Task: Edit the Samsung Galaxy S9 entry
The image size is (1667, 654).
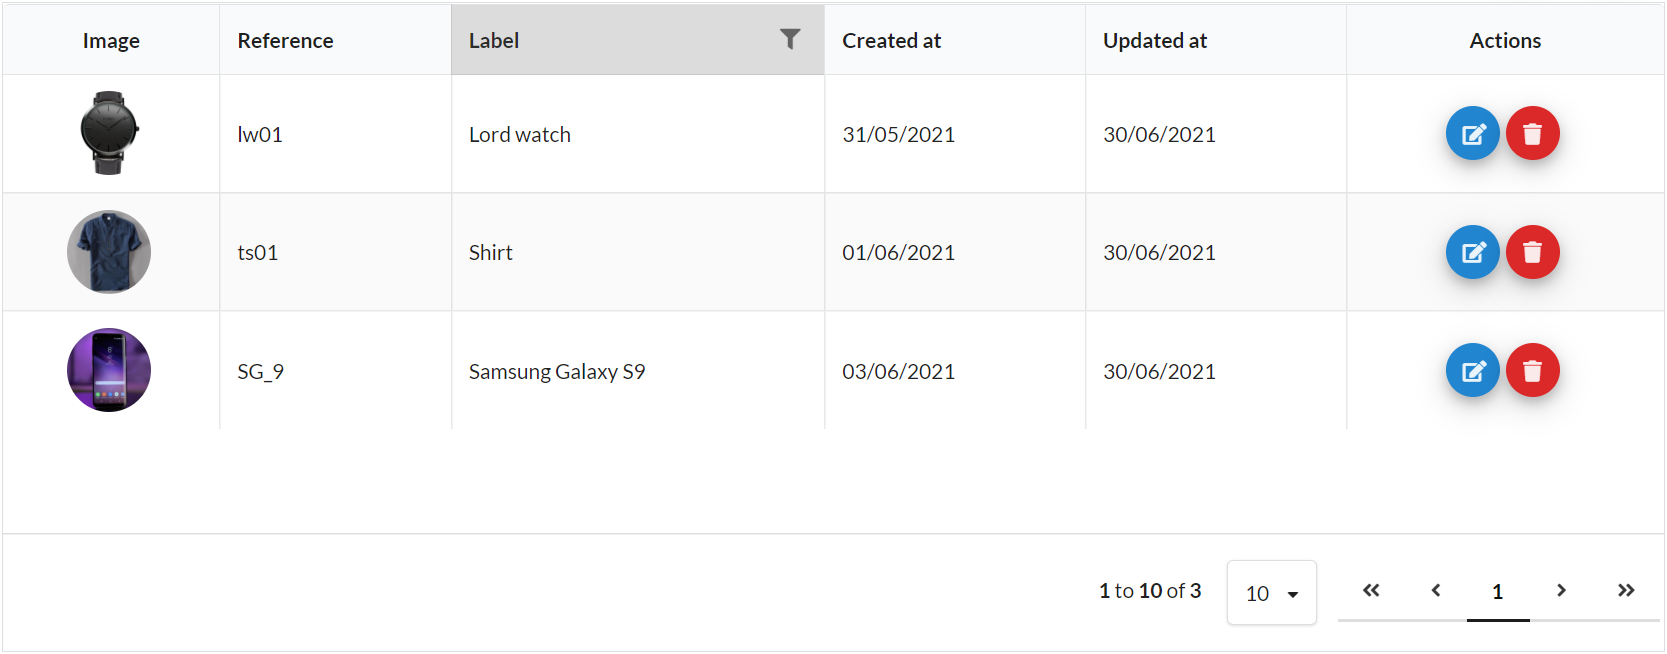Action: [1472, 371]
